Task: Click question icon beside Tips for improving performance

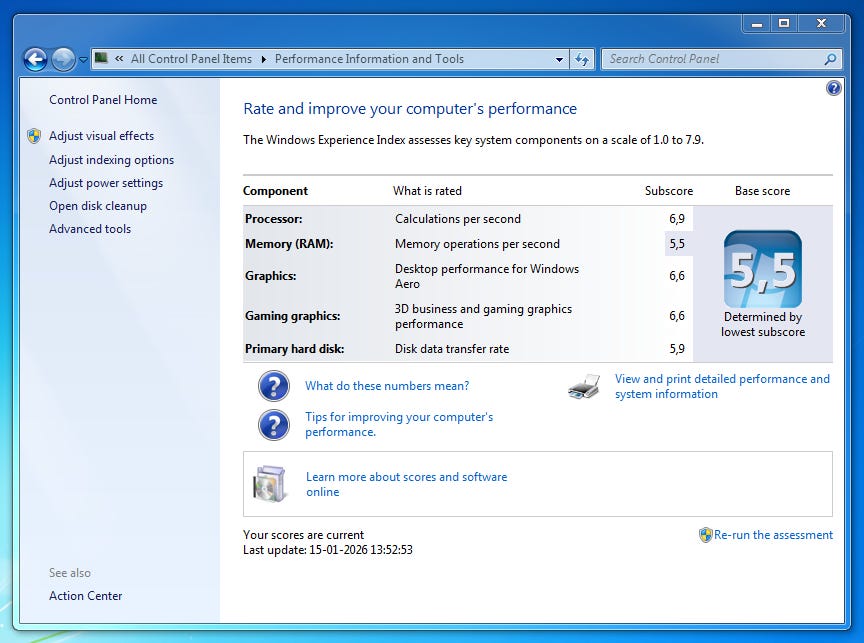Action: coord(274,425)
